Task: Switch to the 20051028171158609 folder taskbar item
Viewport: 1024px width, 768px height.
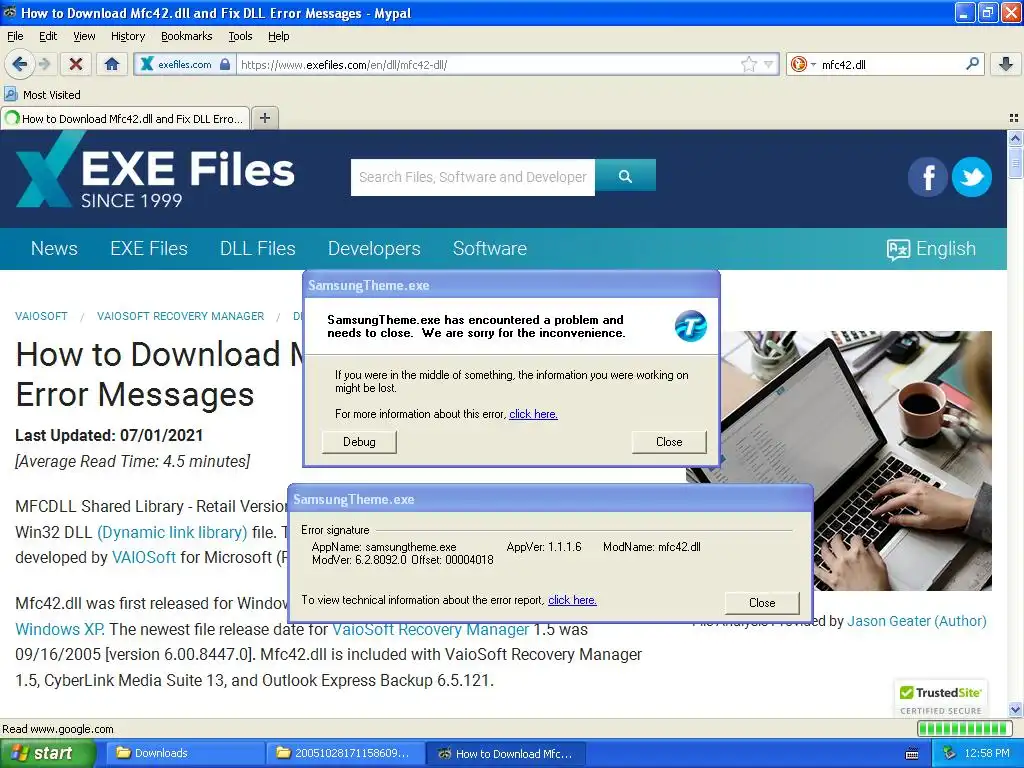Action: [x=345, y=753]
